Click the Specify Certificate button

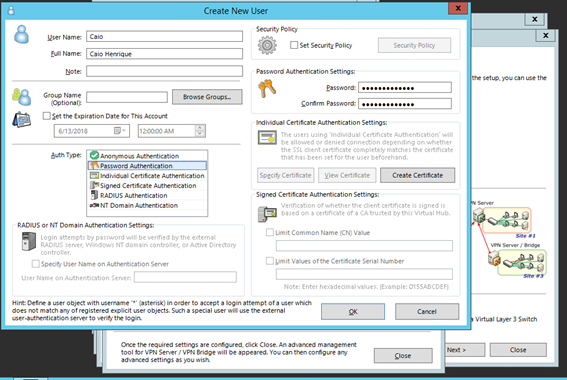click(286, 175)
